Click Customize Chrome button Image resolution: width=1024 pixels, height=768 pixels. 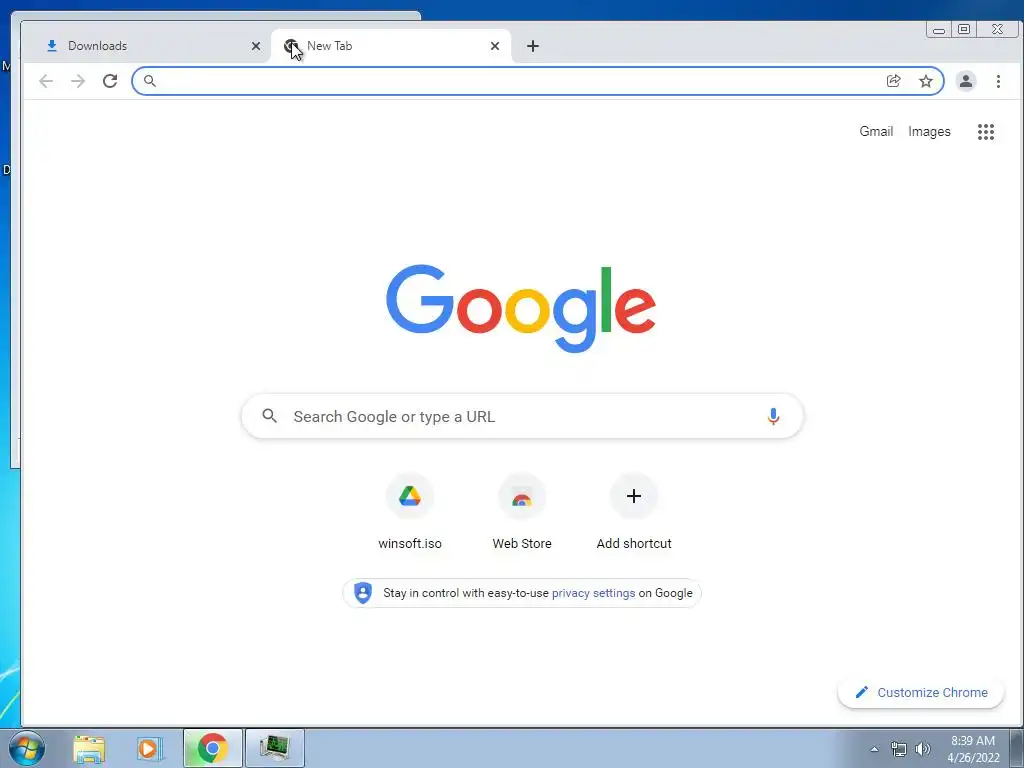click(x=921, y=692)
